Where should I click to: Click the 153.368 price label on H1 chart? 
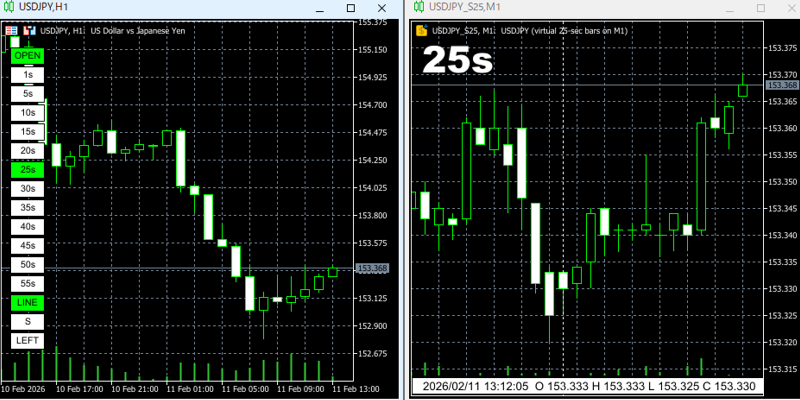(372, 268)
